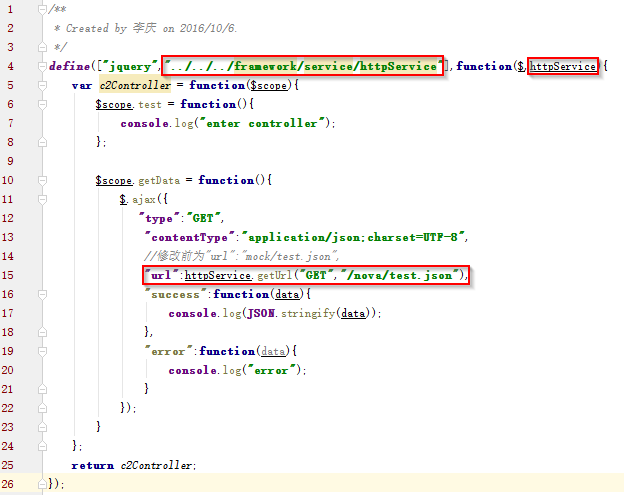This screenshot has width=624, height=495.
Task: Click httpService reference on line 15
Action: coord(218,275)
